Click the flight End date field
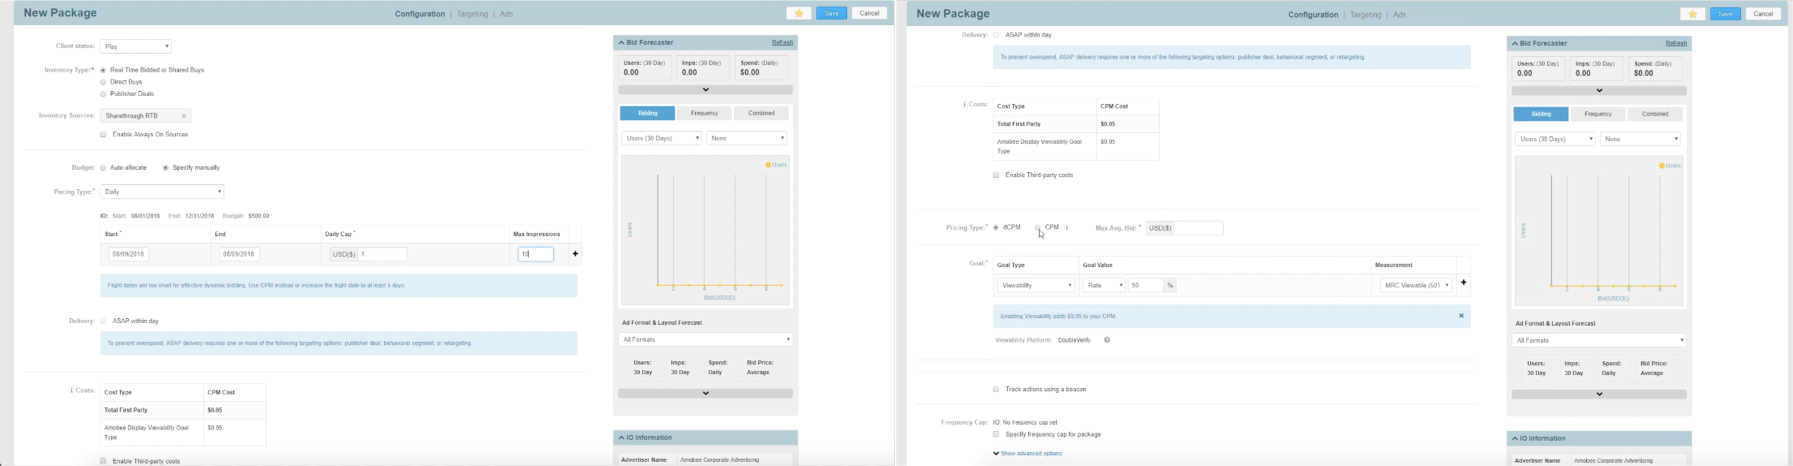The width and height of the screenshot is (1793, 466). click(x=239, y=254)
